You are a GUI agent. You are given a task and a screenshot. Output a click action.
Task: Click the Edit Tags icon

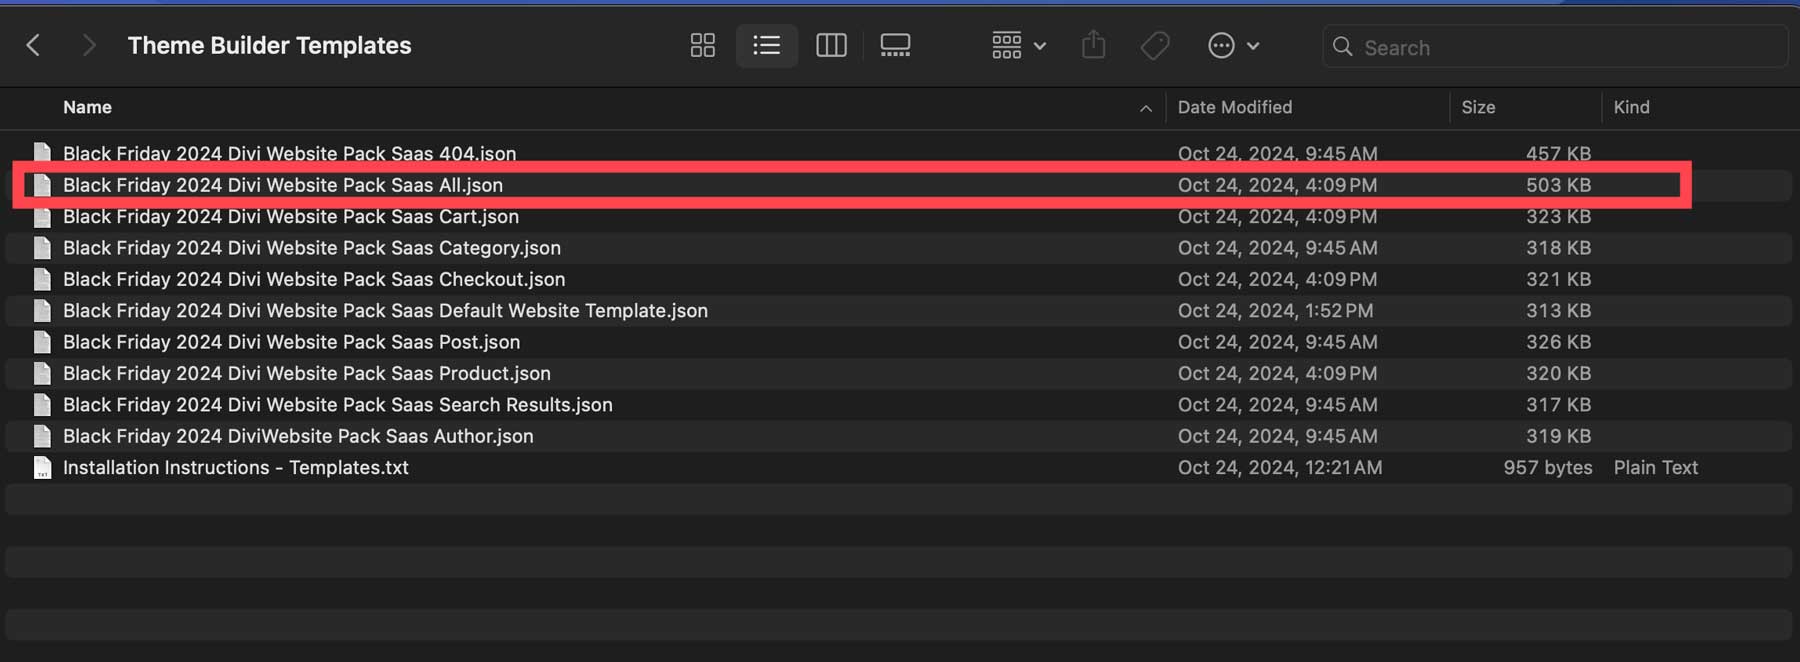point(1155,45)
